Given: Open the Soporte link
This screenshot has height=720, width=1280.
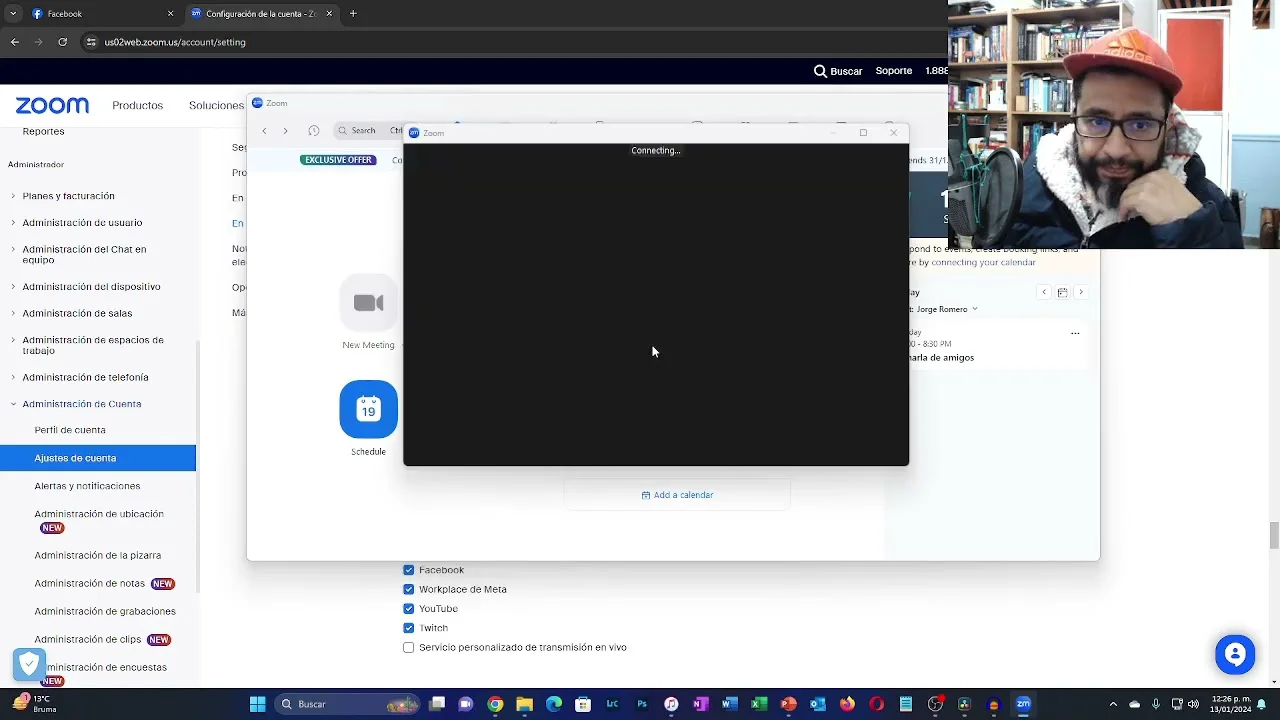Looking at the screenshot, I should pyautogui.click(x=893, y=71).
